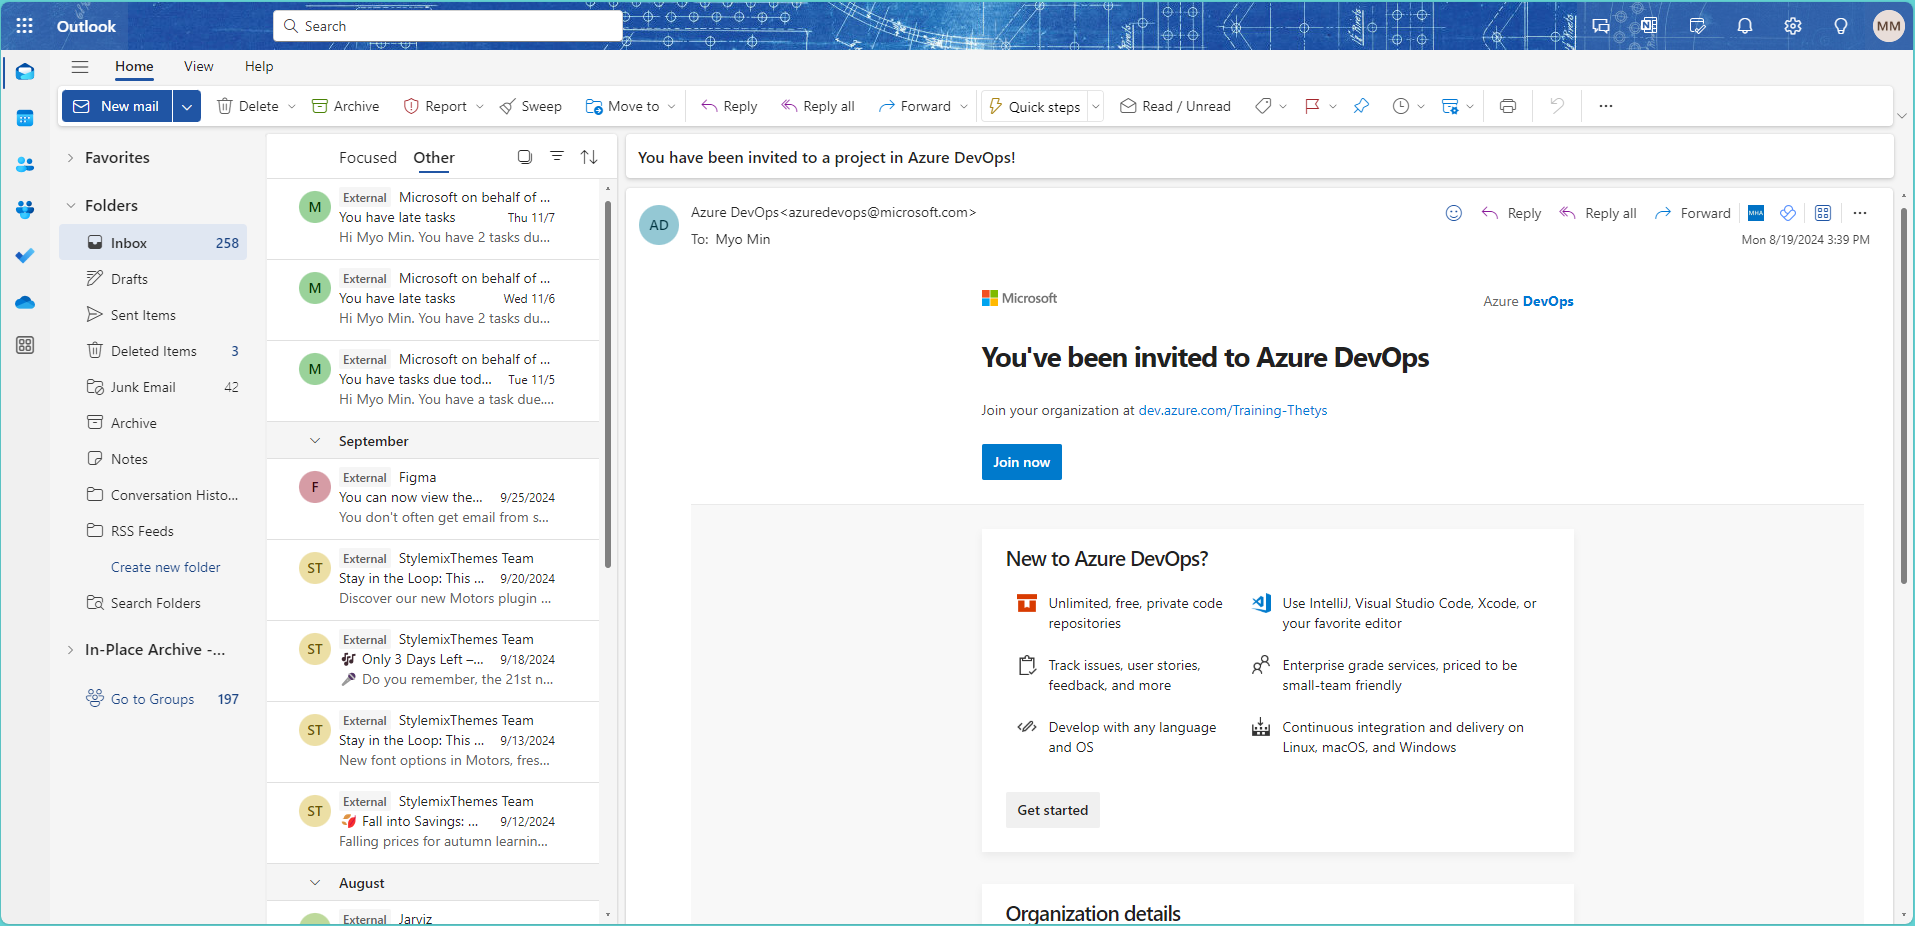The width and height of the screenshot is (1915, 926).
Task: Click the Snooze clock icon
Action: tap(1401, 106)
